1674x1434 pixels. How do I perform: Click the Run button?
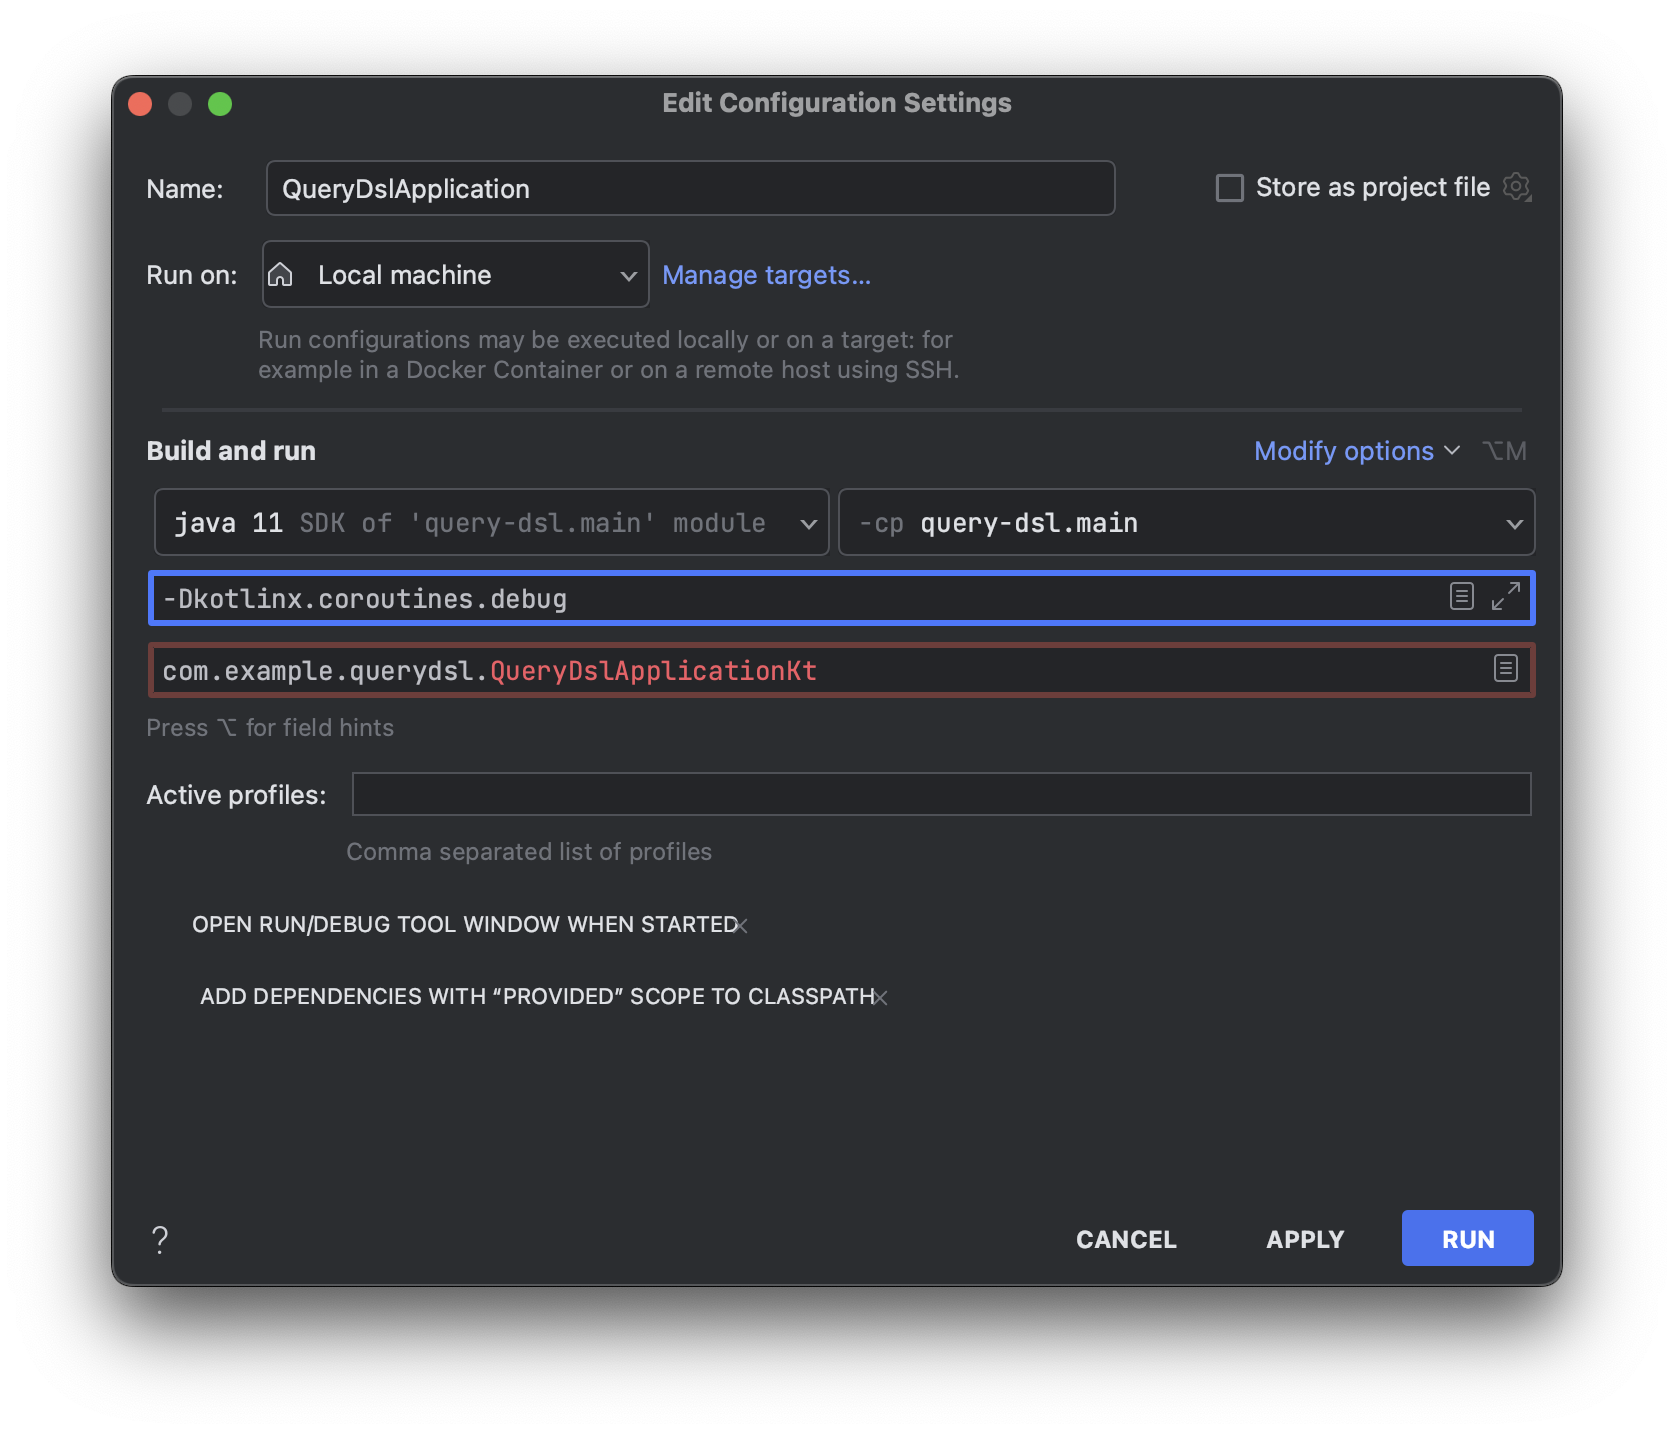(x=1467, y=1238)
